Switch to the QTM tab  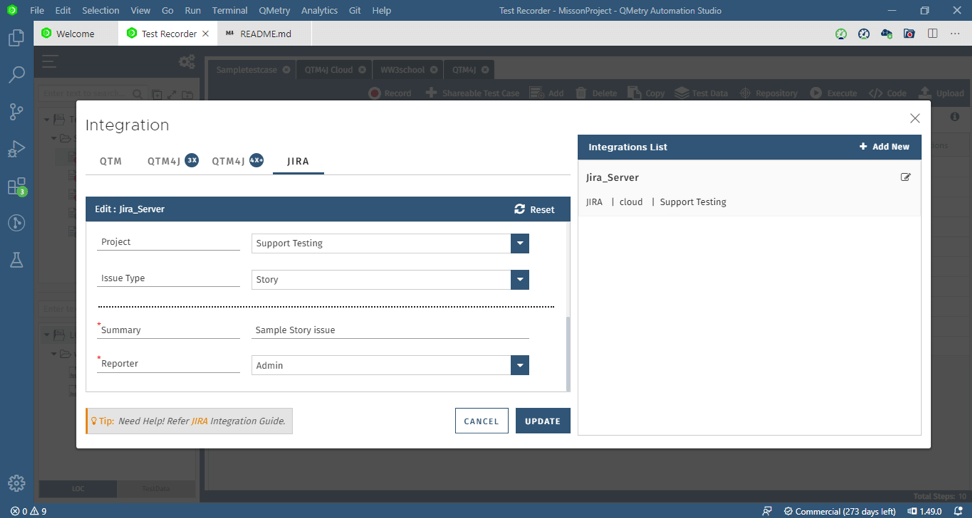point(111,161)
